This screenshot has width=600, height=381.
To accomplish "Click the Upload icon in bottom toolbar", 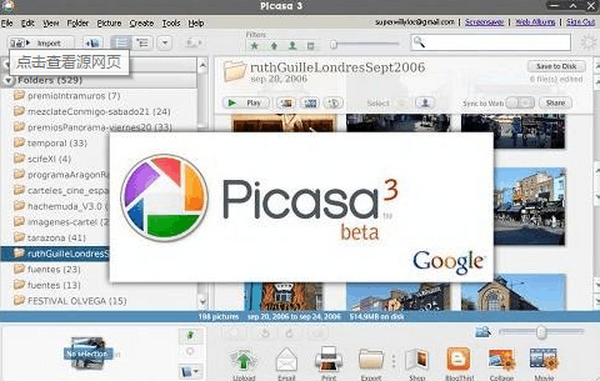I will tap(244, 361).
